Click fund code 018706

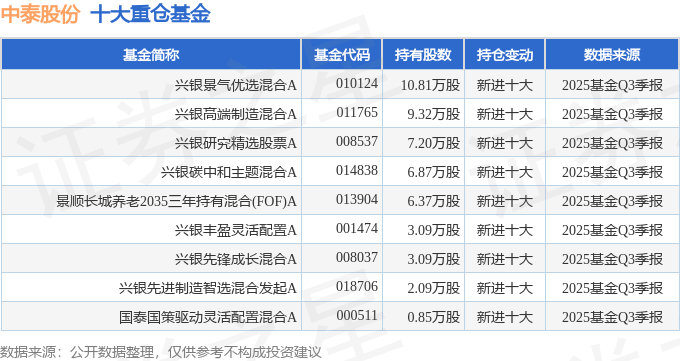coord(357,287)
